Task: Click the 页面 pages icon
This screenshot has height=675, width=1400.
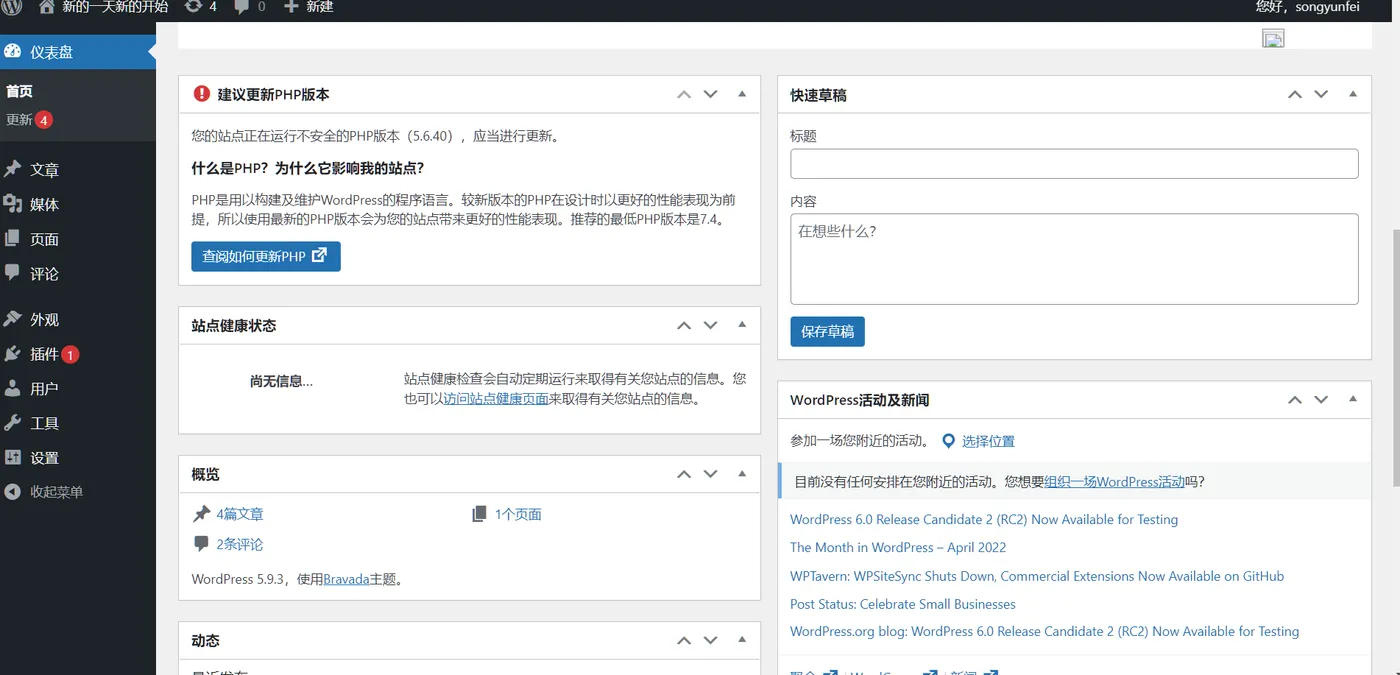Action: [13, 238]
